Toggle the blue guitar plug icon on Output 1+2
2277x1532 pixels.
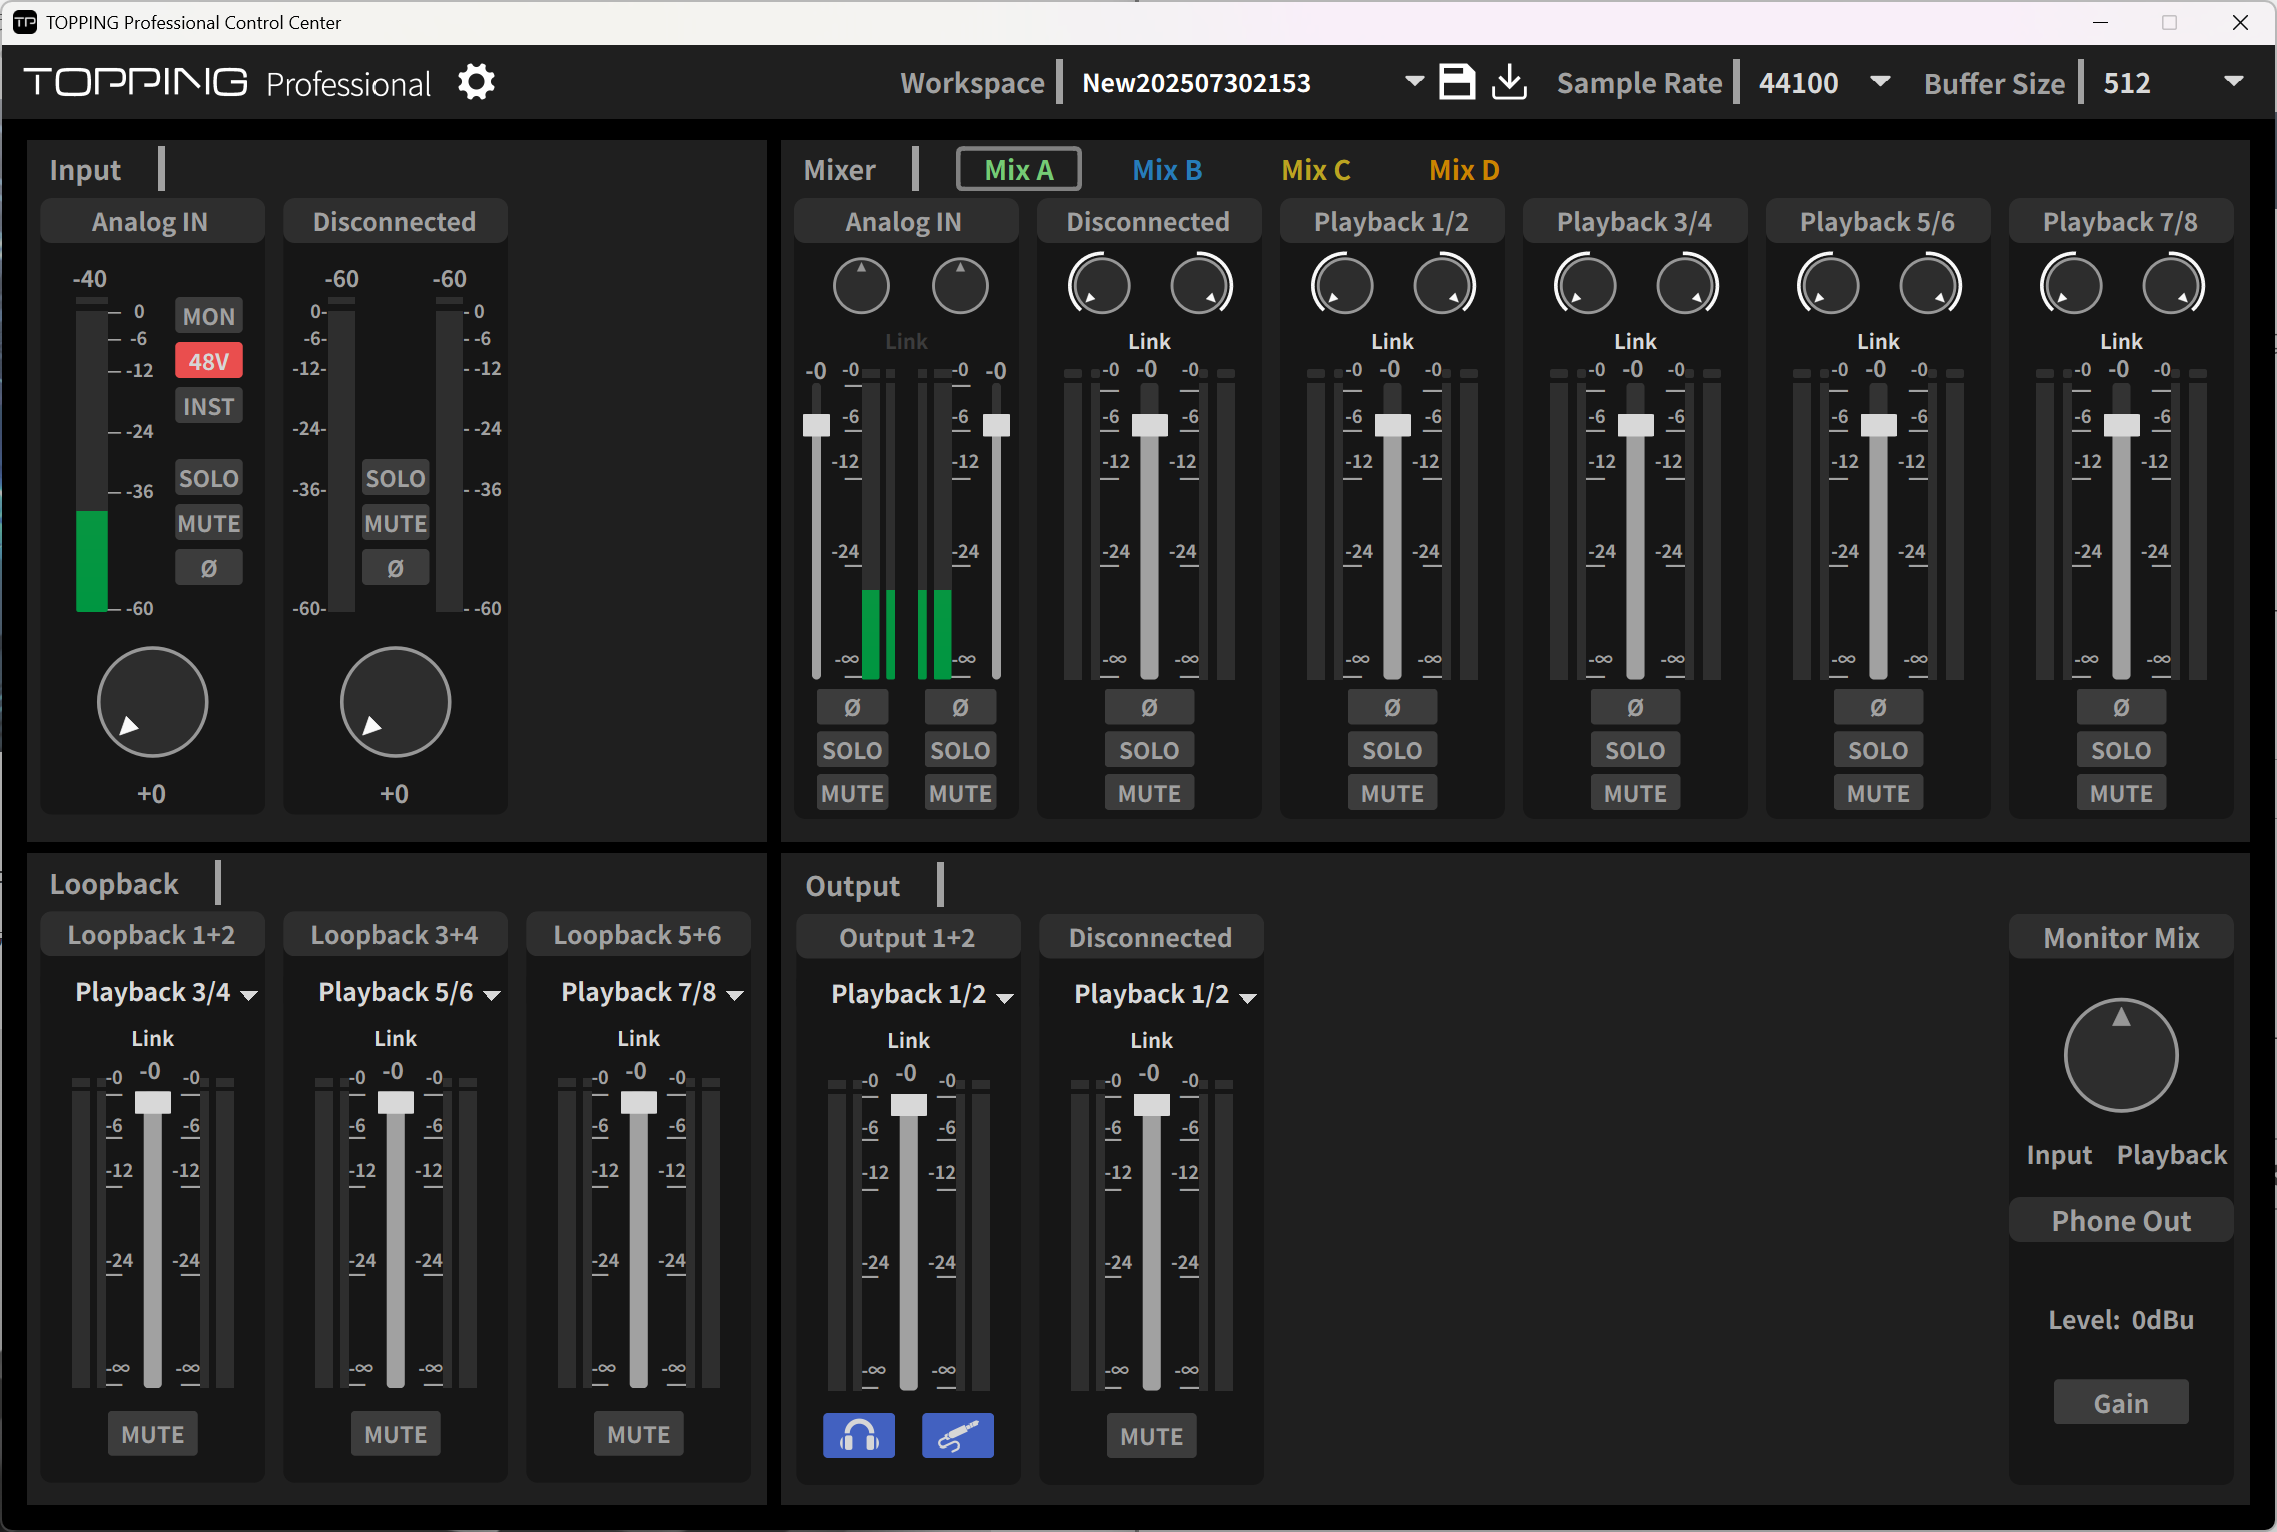957,1436
